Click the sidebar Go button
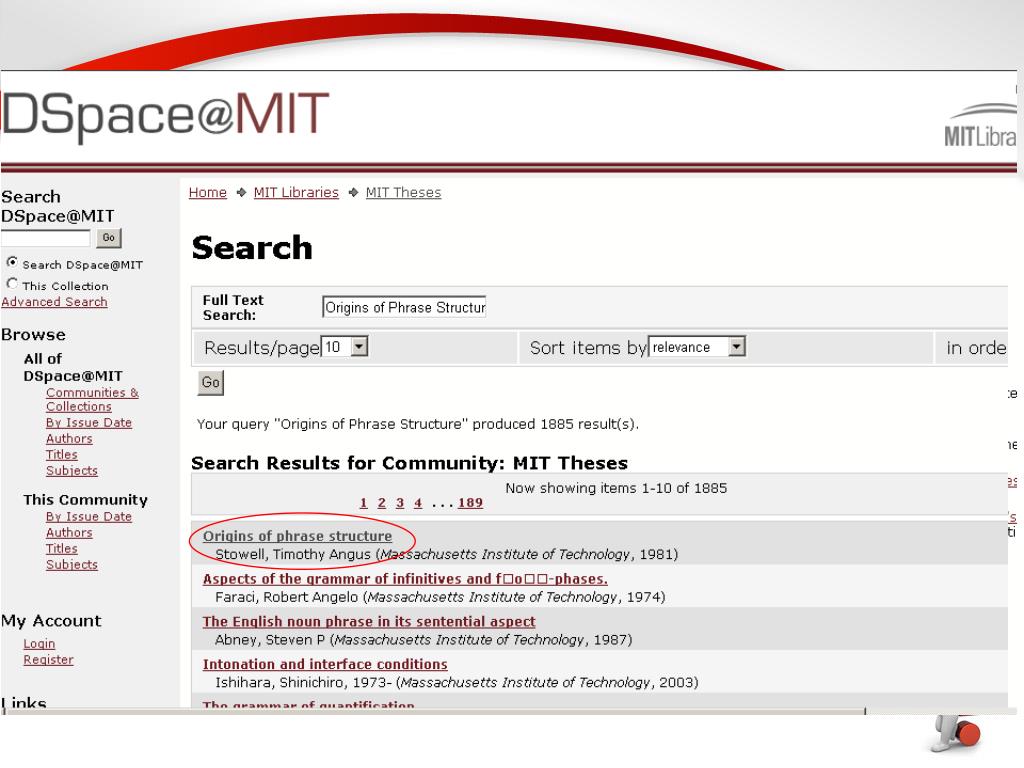Viewport: 1024px width, 768px height. 108,238
